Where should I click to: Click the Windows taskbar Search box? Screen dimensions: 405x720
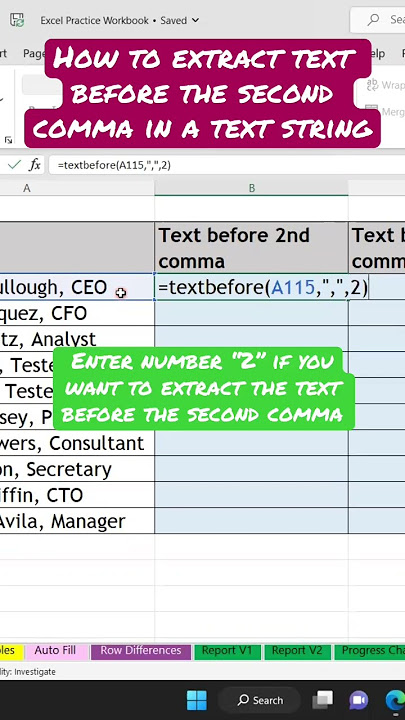(x=260, y=700)
